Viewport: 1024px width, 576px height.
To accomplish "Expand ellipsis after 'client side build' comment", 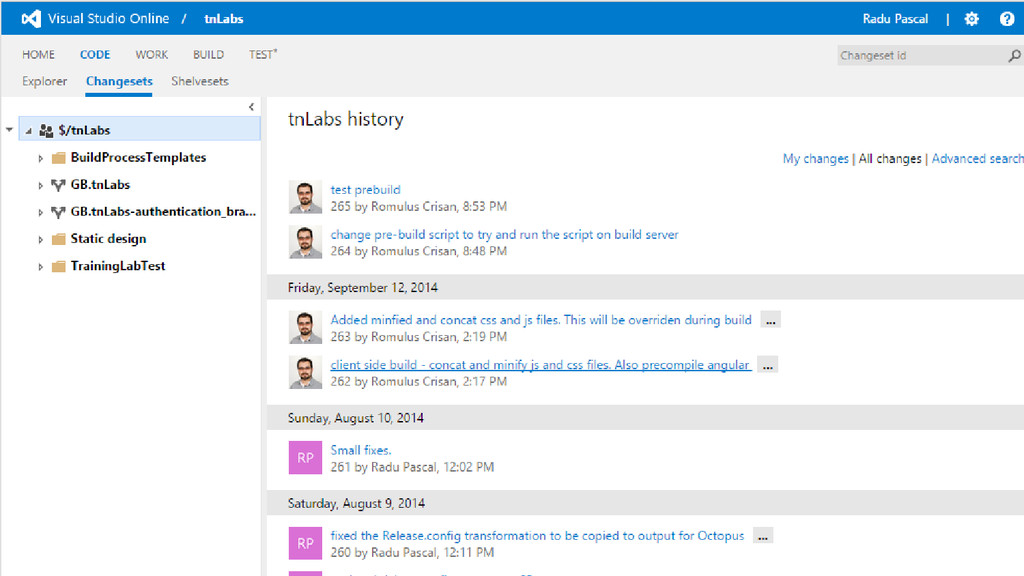I will click(768, 365).
